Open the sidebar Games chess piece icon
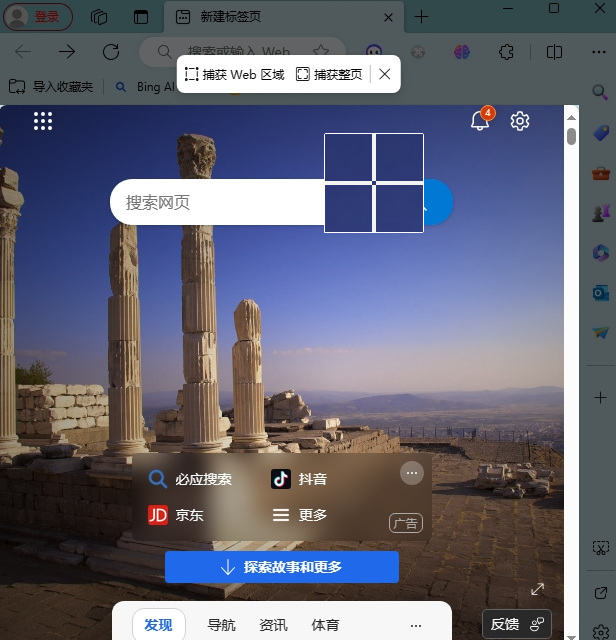The height and width of the screenshot is (640, 616). point(601,213)
